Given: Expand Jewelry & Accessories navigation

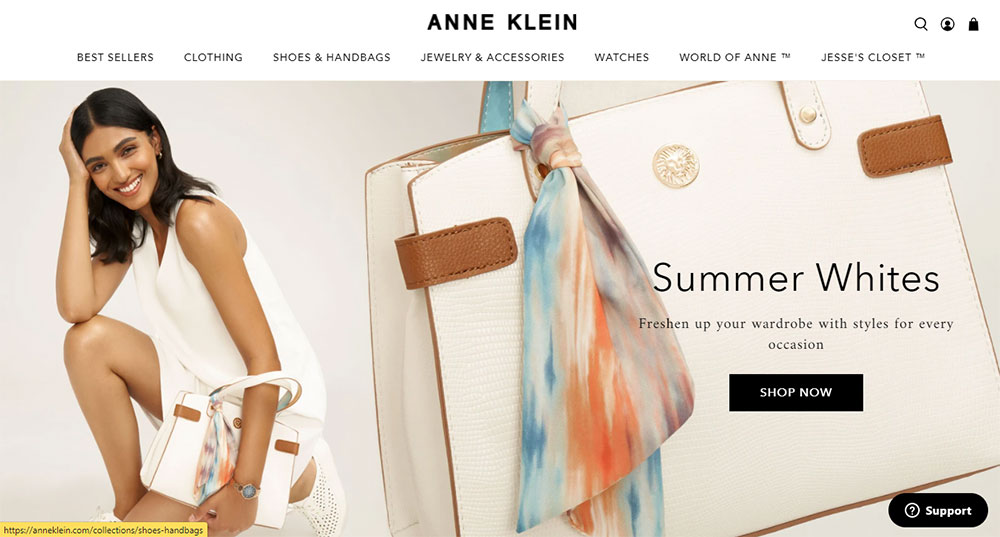Looking at the screenshot, I should tap(492, 57).
